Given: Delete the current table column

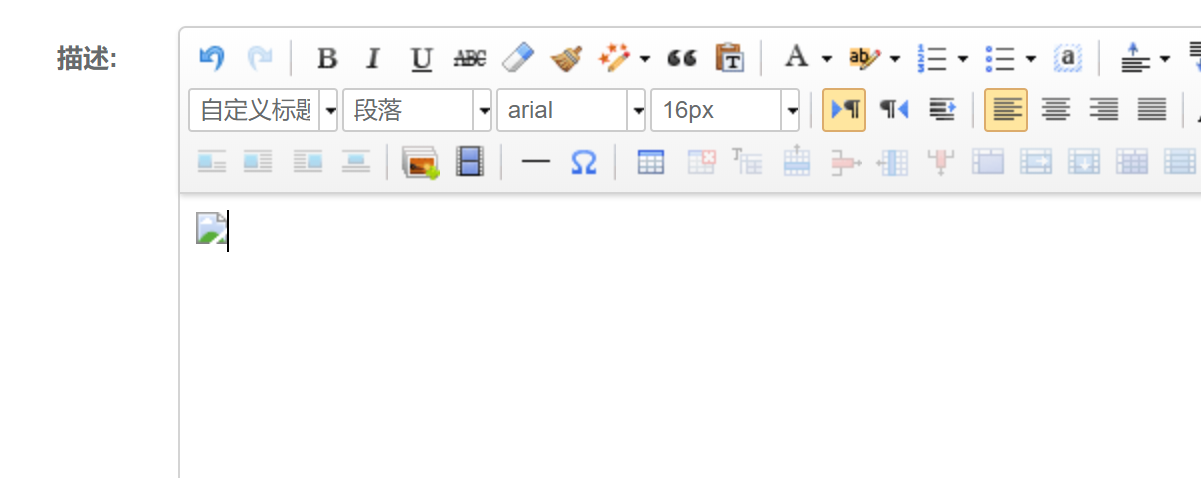Looking at the screenshot, I should [940, 161].
